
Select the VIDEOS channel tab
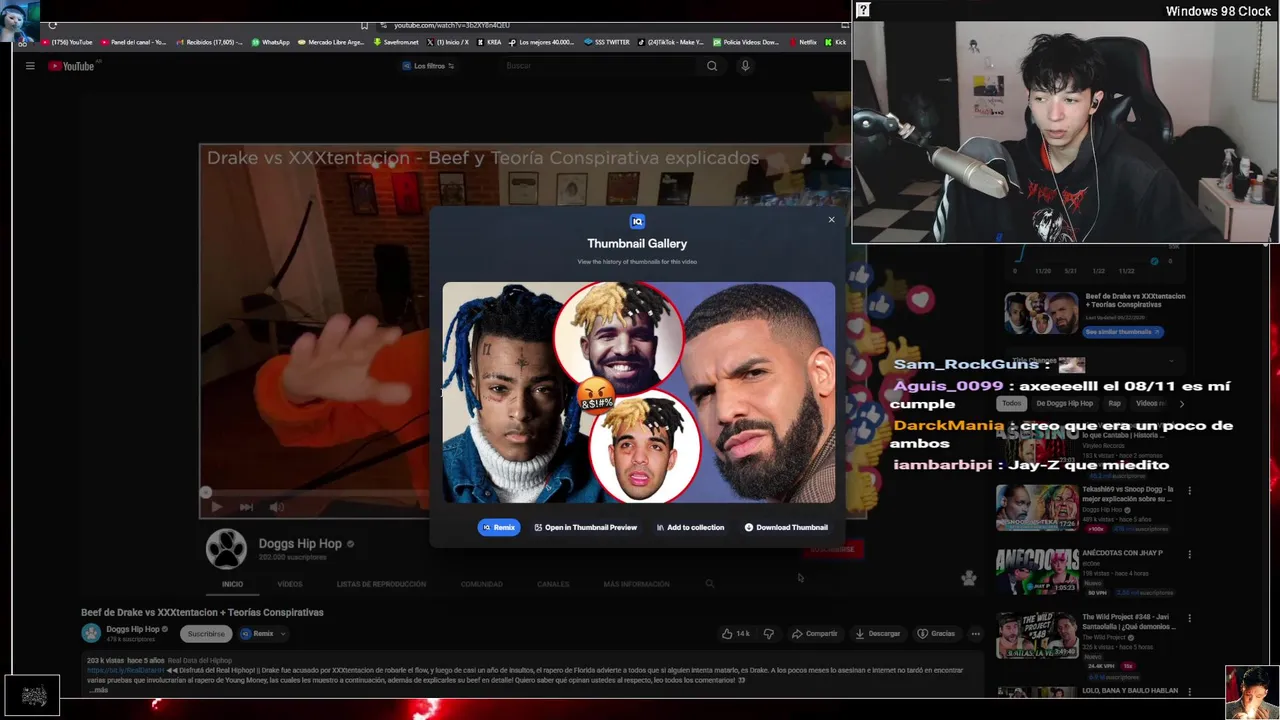pyautogui.click(x=290, y=584)
